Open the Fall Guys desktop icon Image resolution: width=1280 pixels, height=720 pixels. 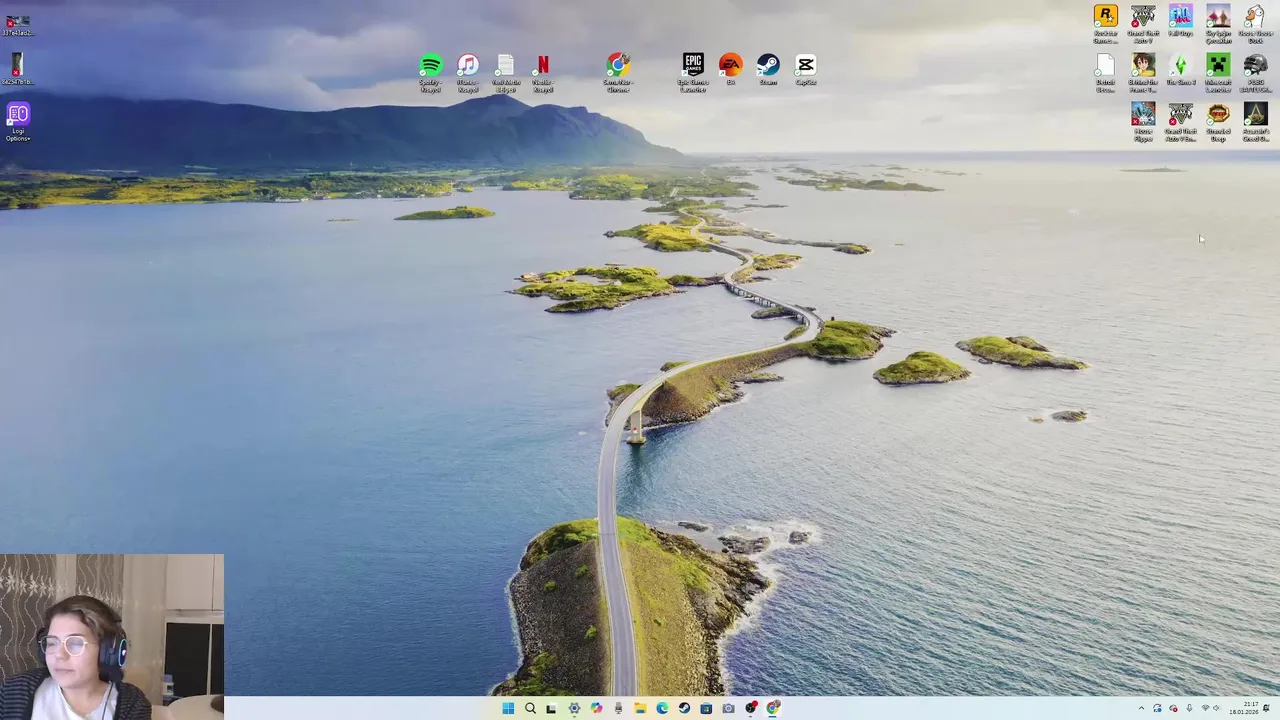1180,20
